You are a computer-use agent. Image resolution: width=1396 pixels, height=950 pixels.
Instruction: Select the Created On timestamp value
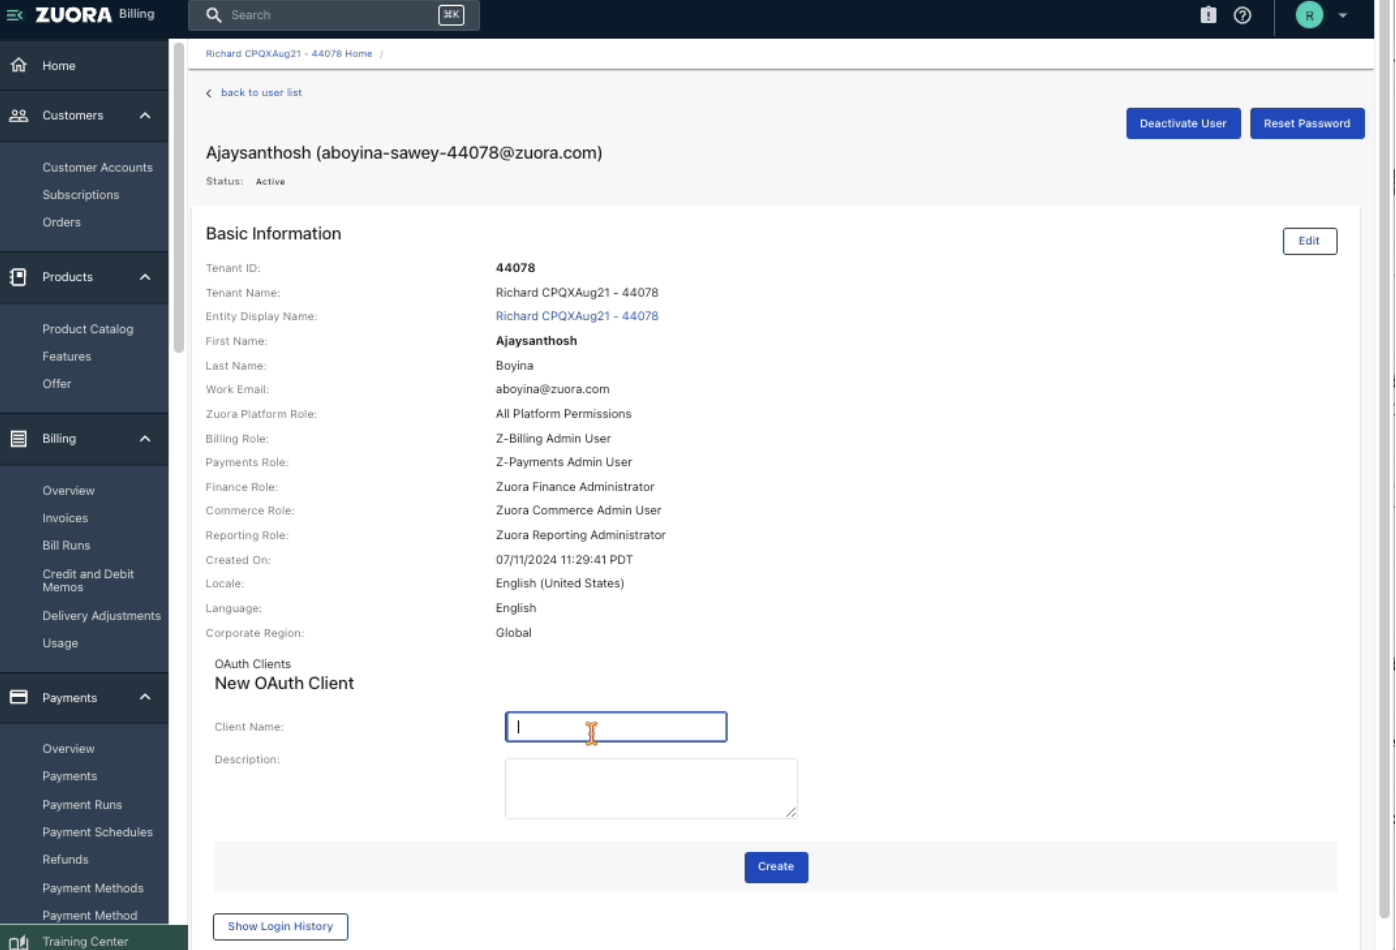564,560
